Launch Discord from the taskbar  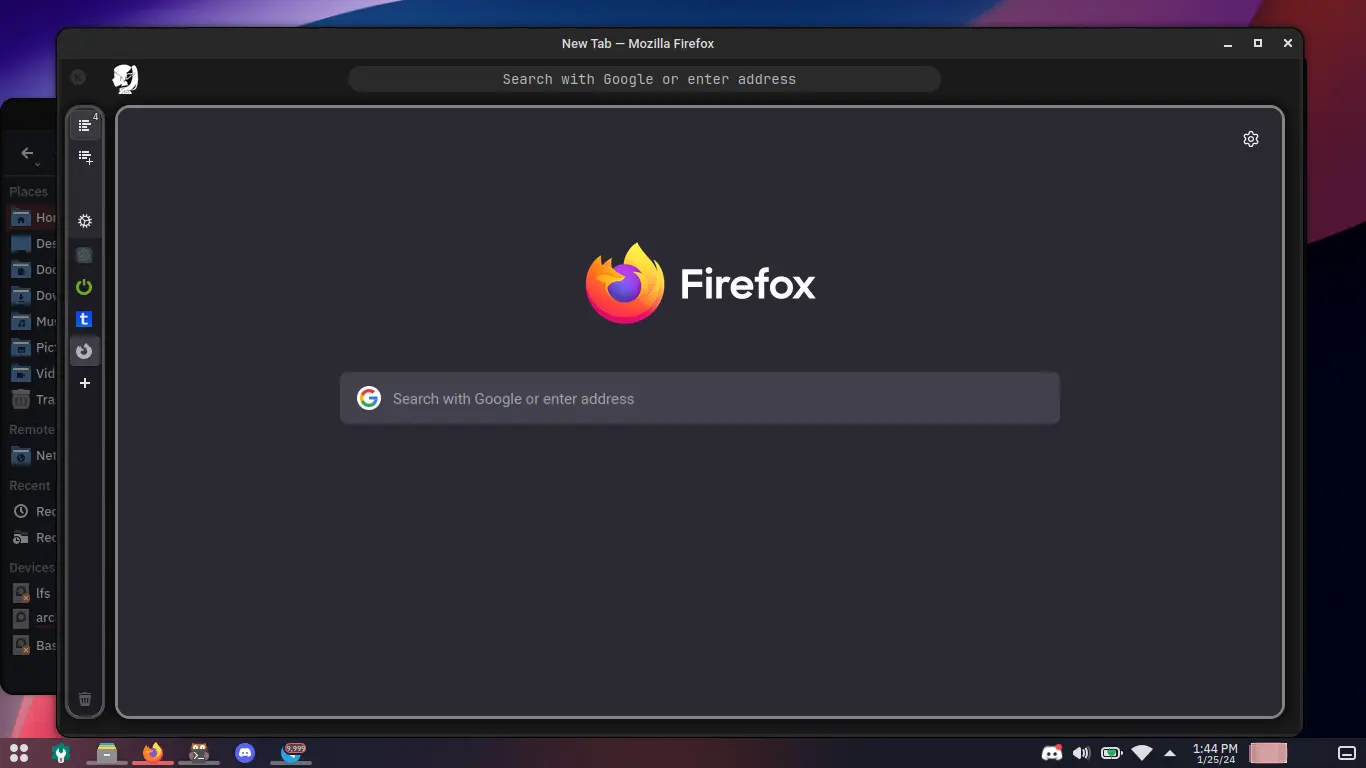coord(245,753)
